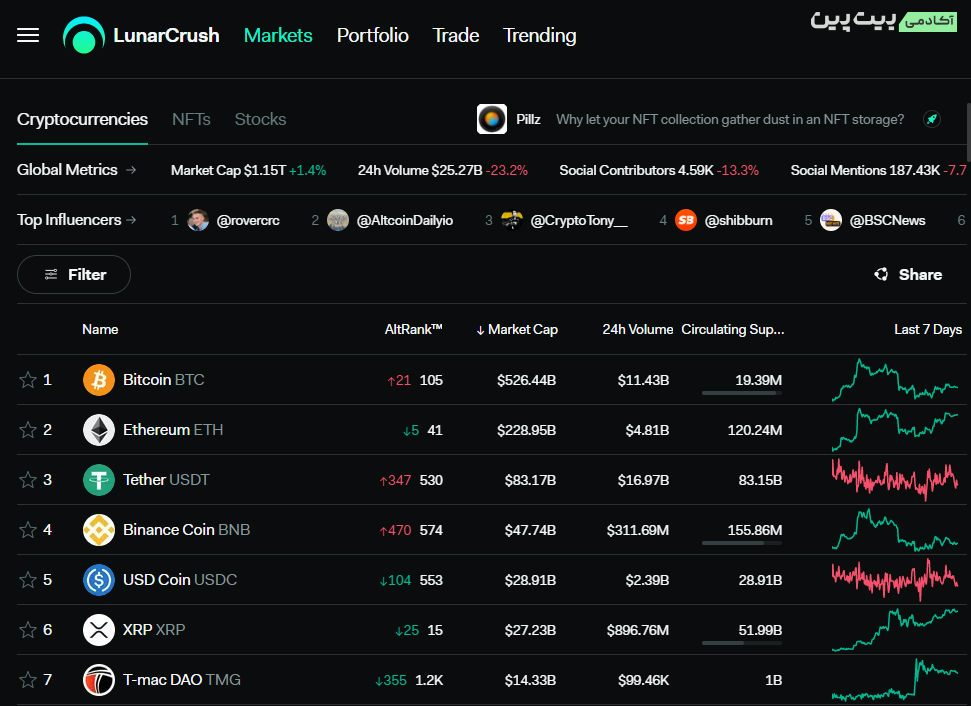The width and height of the screenshot is (971, 706).
Task: Click the LunarCrush logo icon
Action: click(84, 35)
